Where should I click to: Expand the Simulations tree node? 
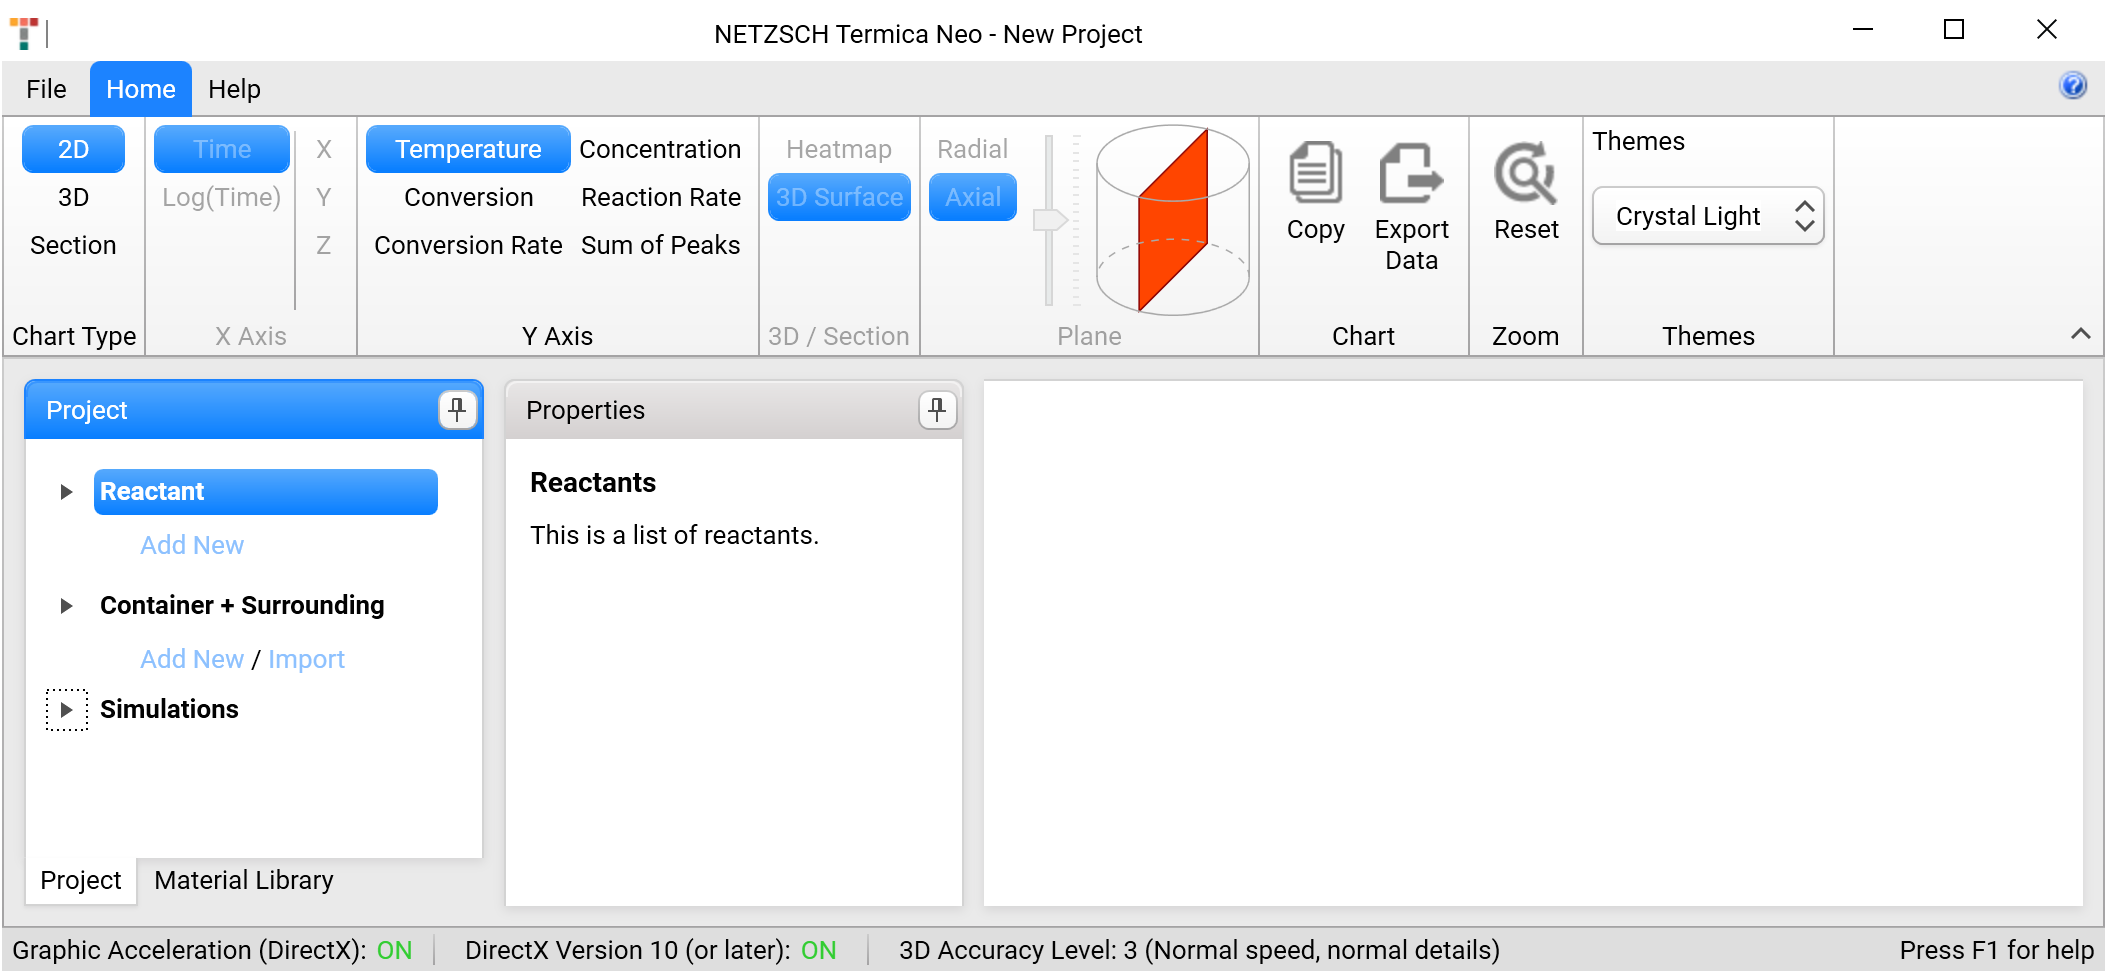pyautogui.click(x=66, y=710)
